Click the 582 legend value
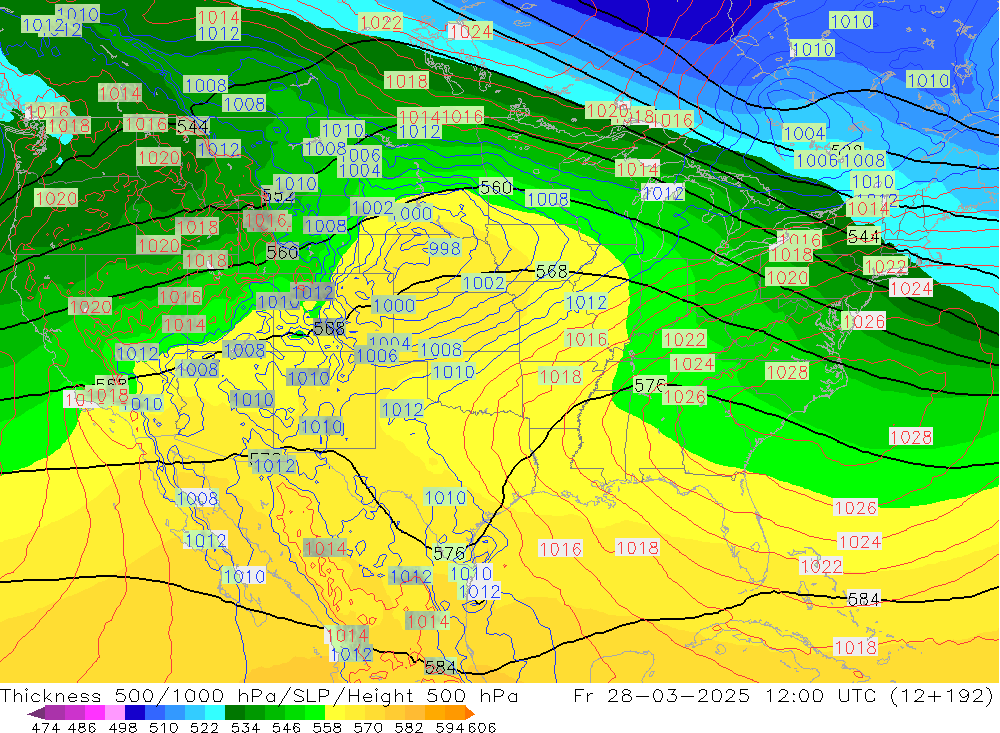The height and width of the screenshot is (733, 1000). 409,727
